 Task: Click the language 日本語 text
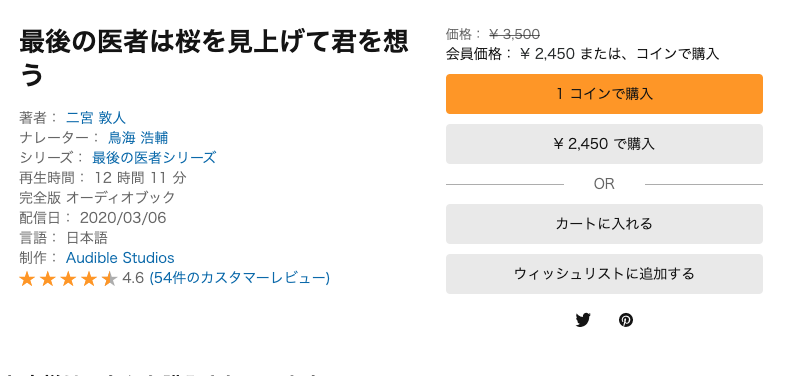pyautogui.click(x=87, y=238)
